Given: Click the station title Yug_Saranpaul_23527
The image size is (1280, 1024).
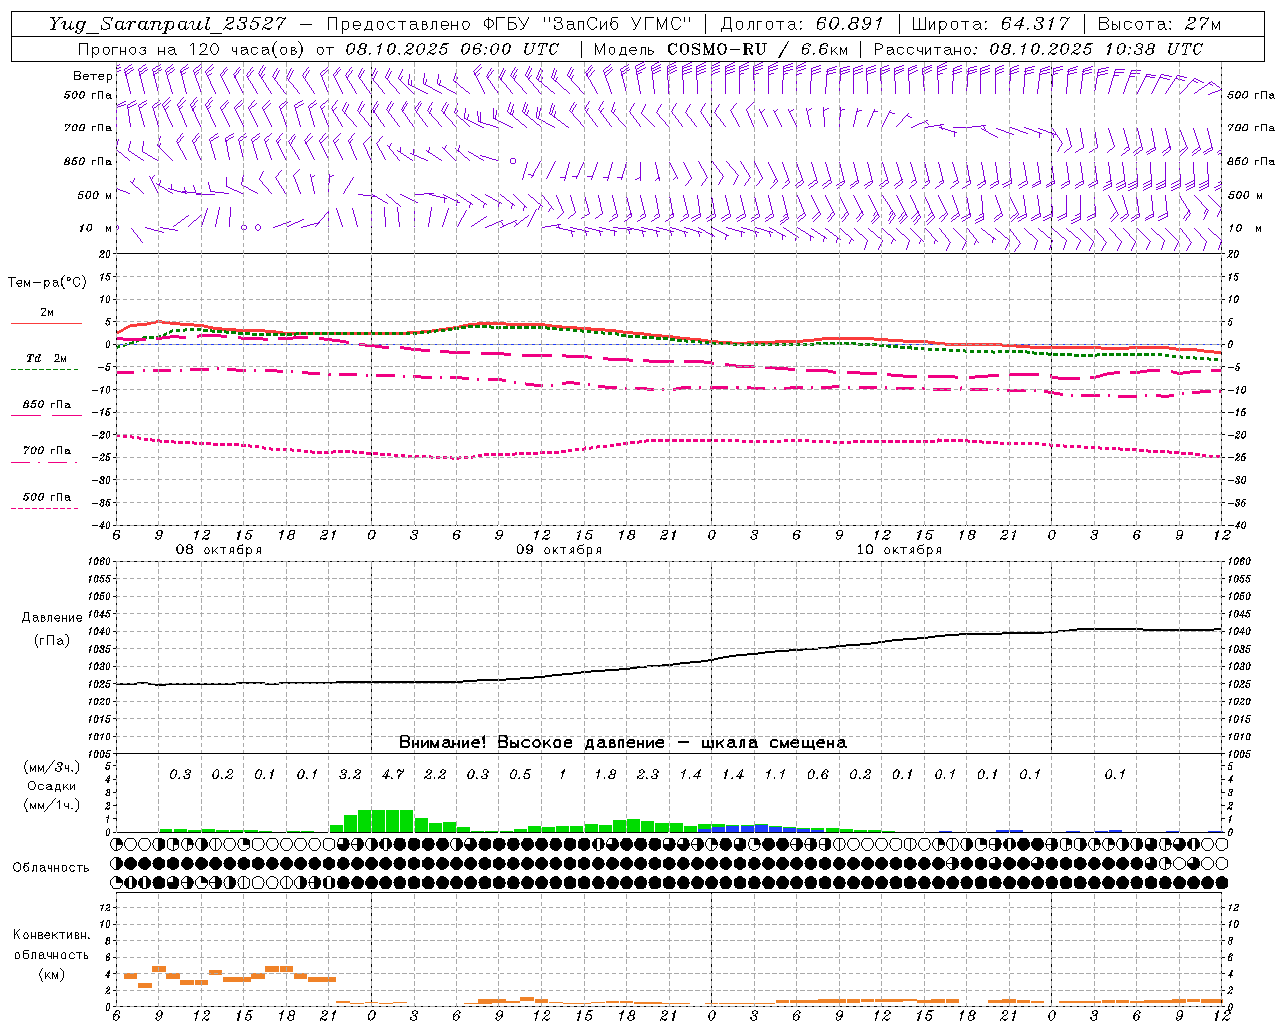Looking at the screenshot, I should click(x=167, y=24).
